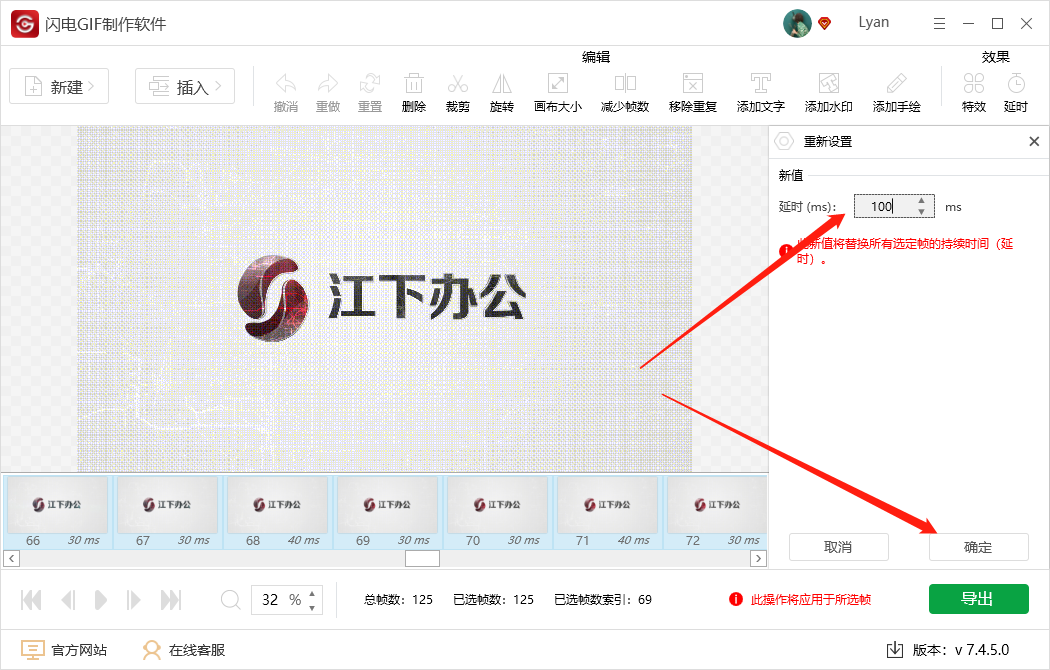Click the 效果 section label
This screenshot has height=670, width=1050.
pos(996,57)
